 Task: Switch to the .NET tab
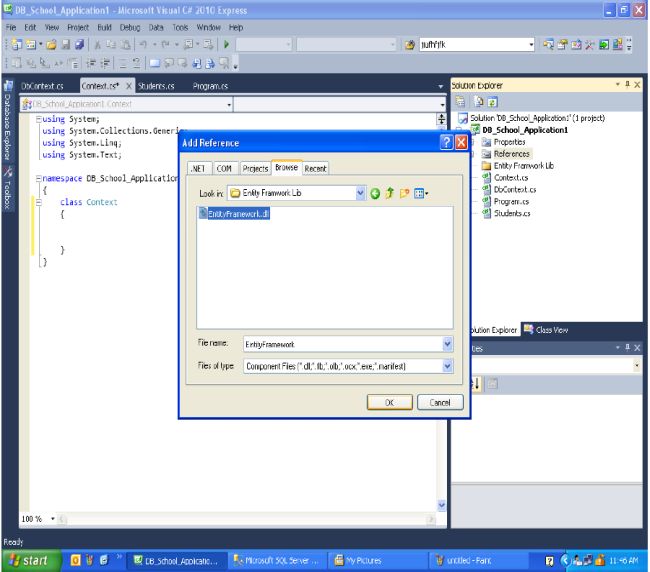197,168
